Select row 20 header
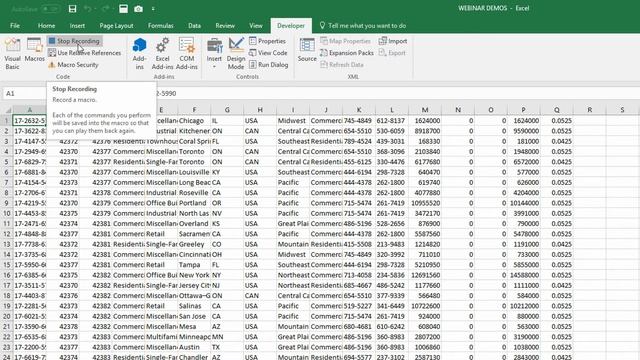Screen dimensions: 640x360 coord(7,316)
